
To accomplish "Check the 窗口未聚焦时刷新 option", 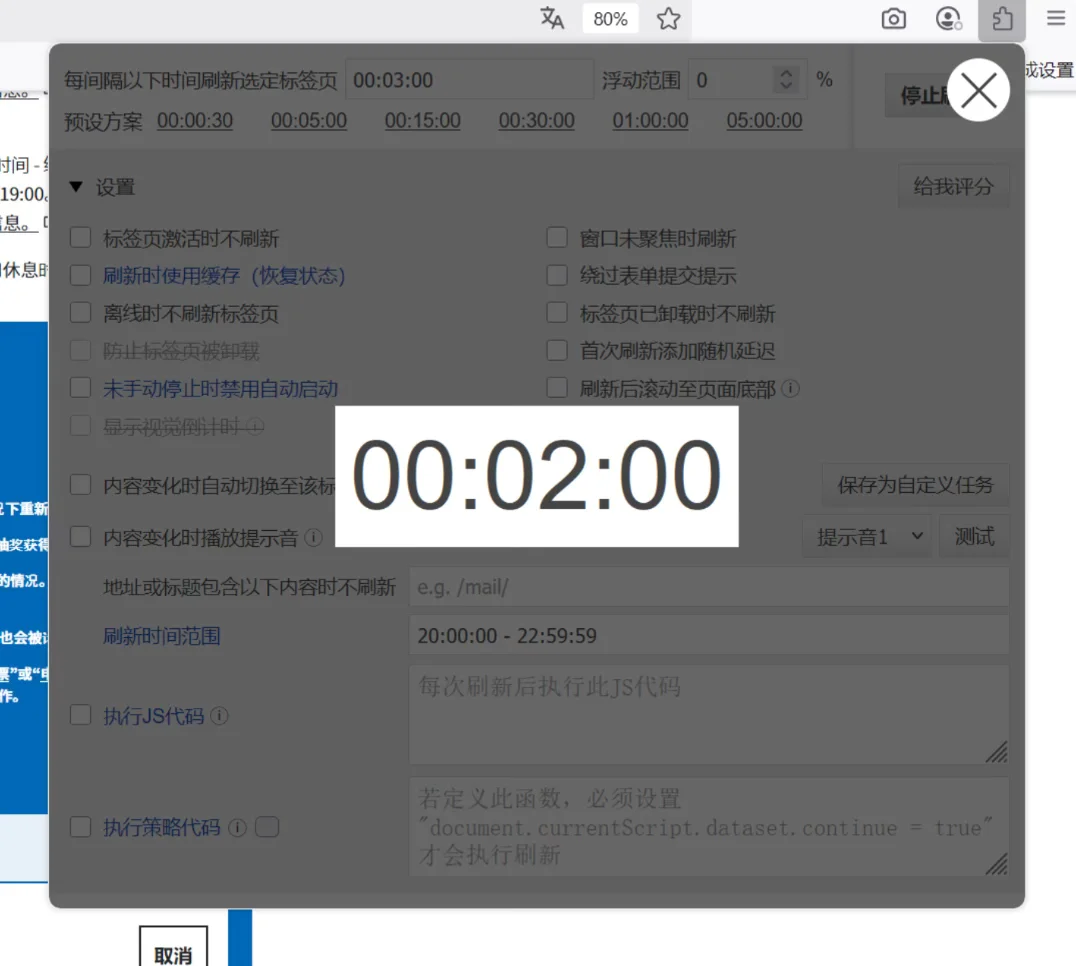I will (557, 237).
